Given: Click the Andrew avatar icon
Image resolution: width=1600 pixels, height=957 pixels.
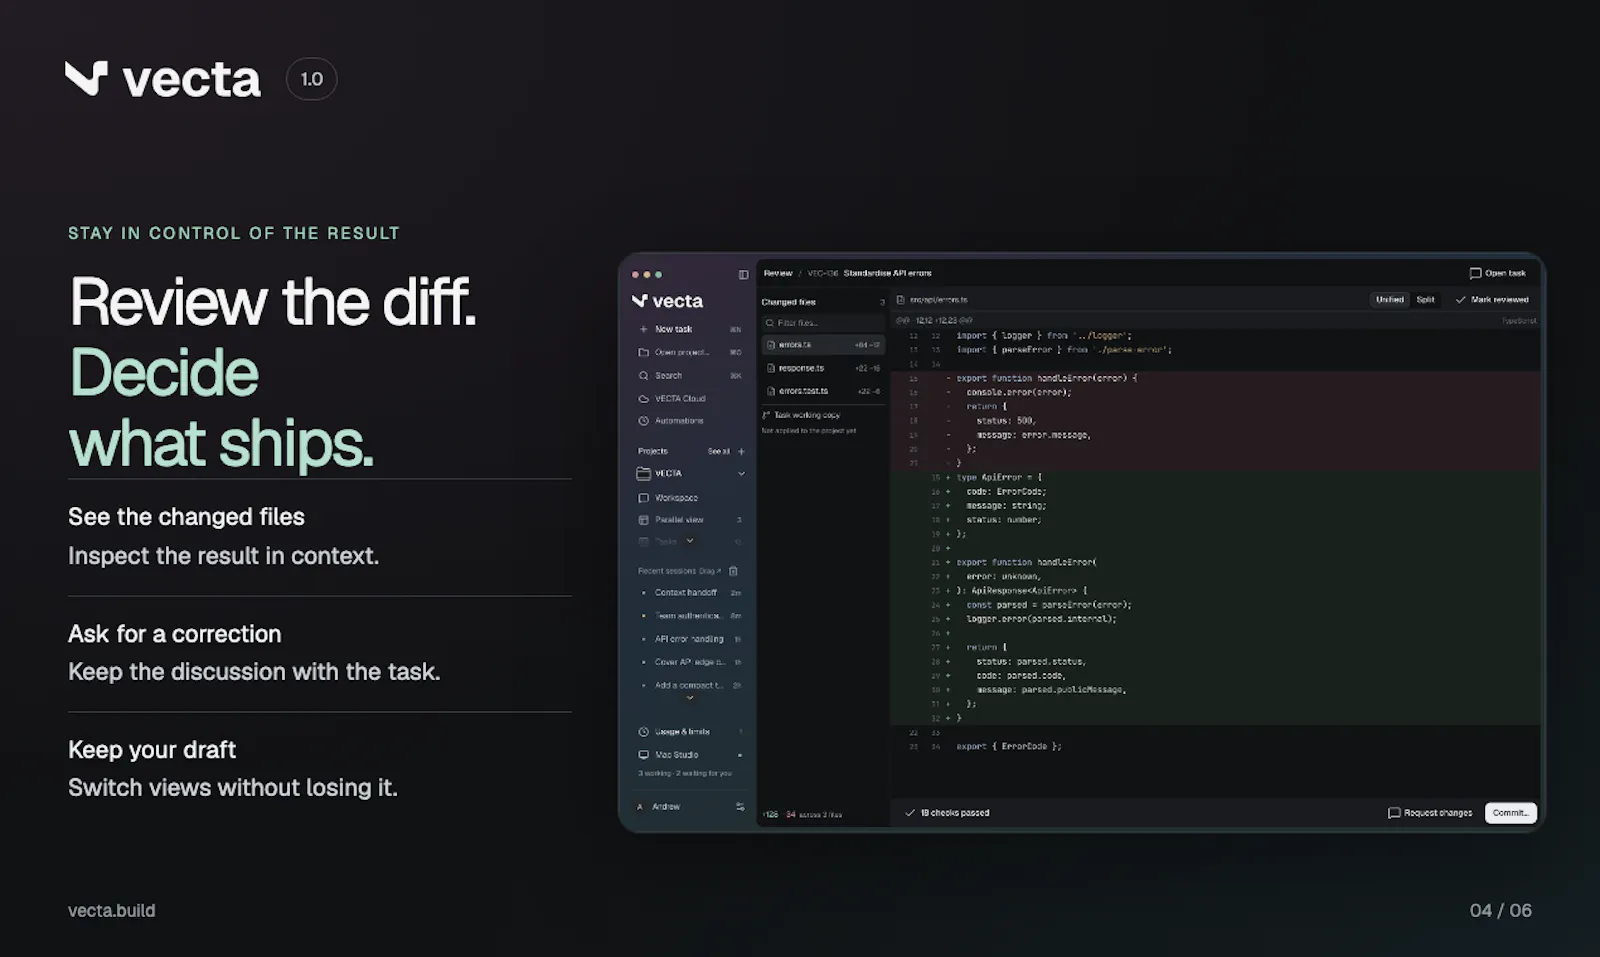Looking at the screenshot, I should click(x=640, y=806).
